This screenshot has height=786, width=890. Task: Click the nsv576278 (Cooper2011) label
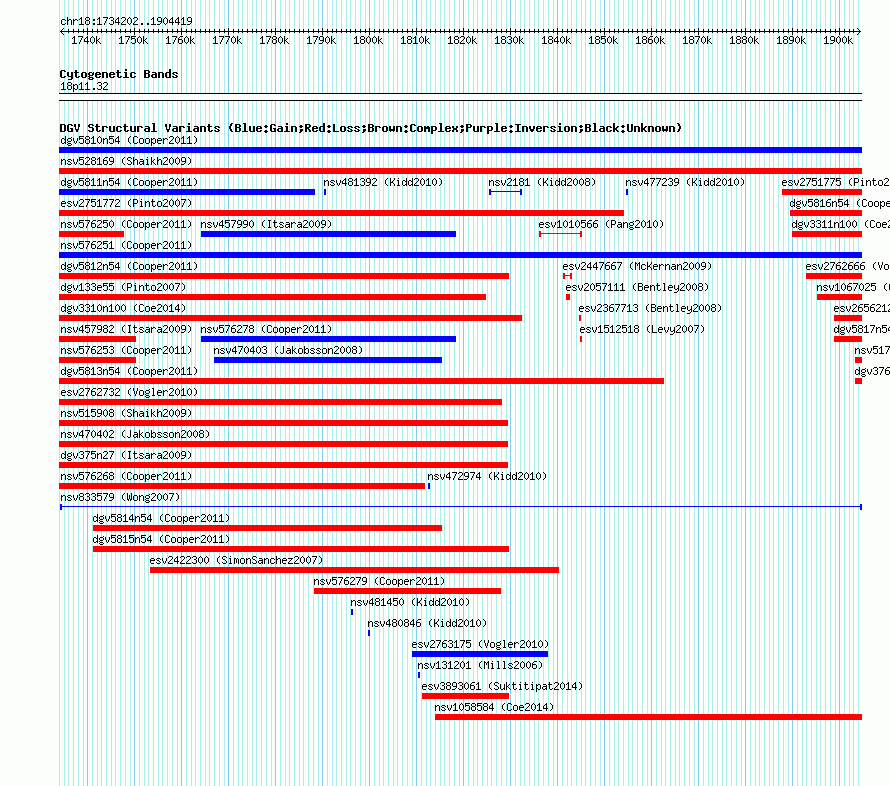tap(266, 329)
